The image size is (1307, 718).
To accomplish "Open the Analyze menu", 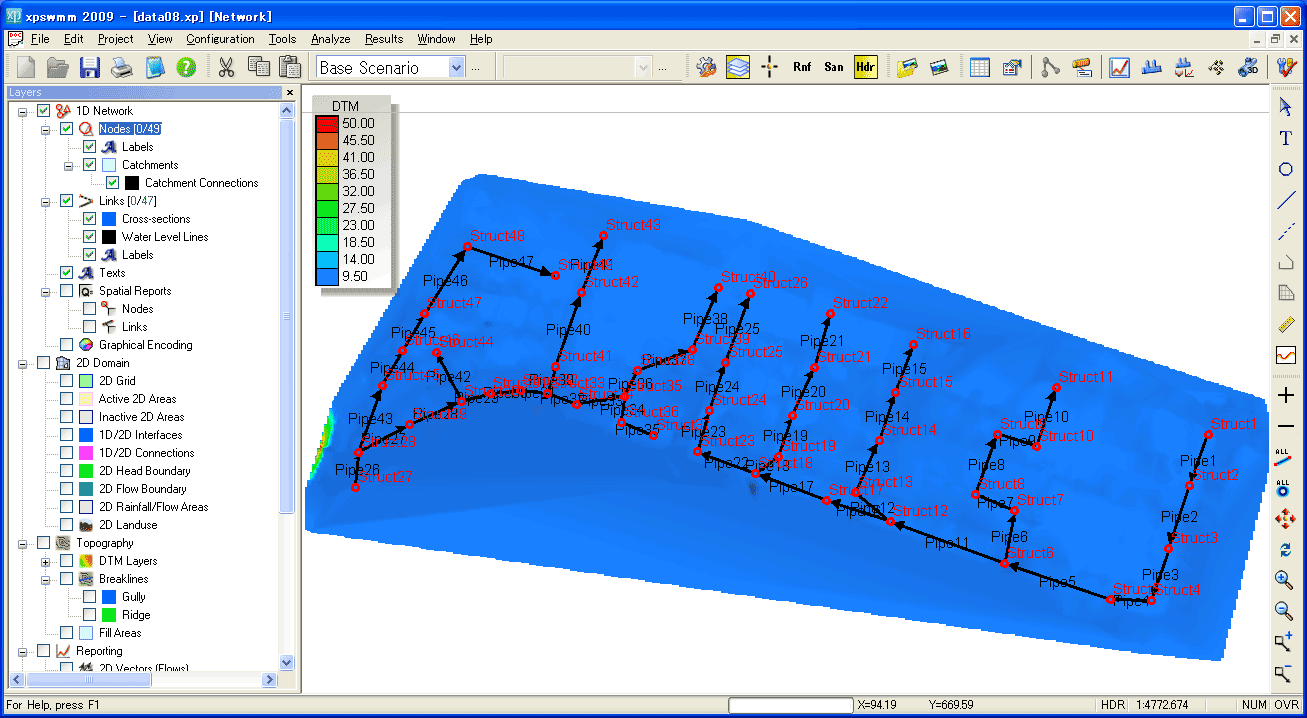I will point(330,39).
